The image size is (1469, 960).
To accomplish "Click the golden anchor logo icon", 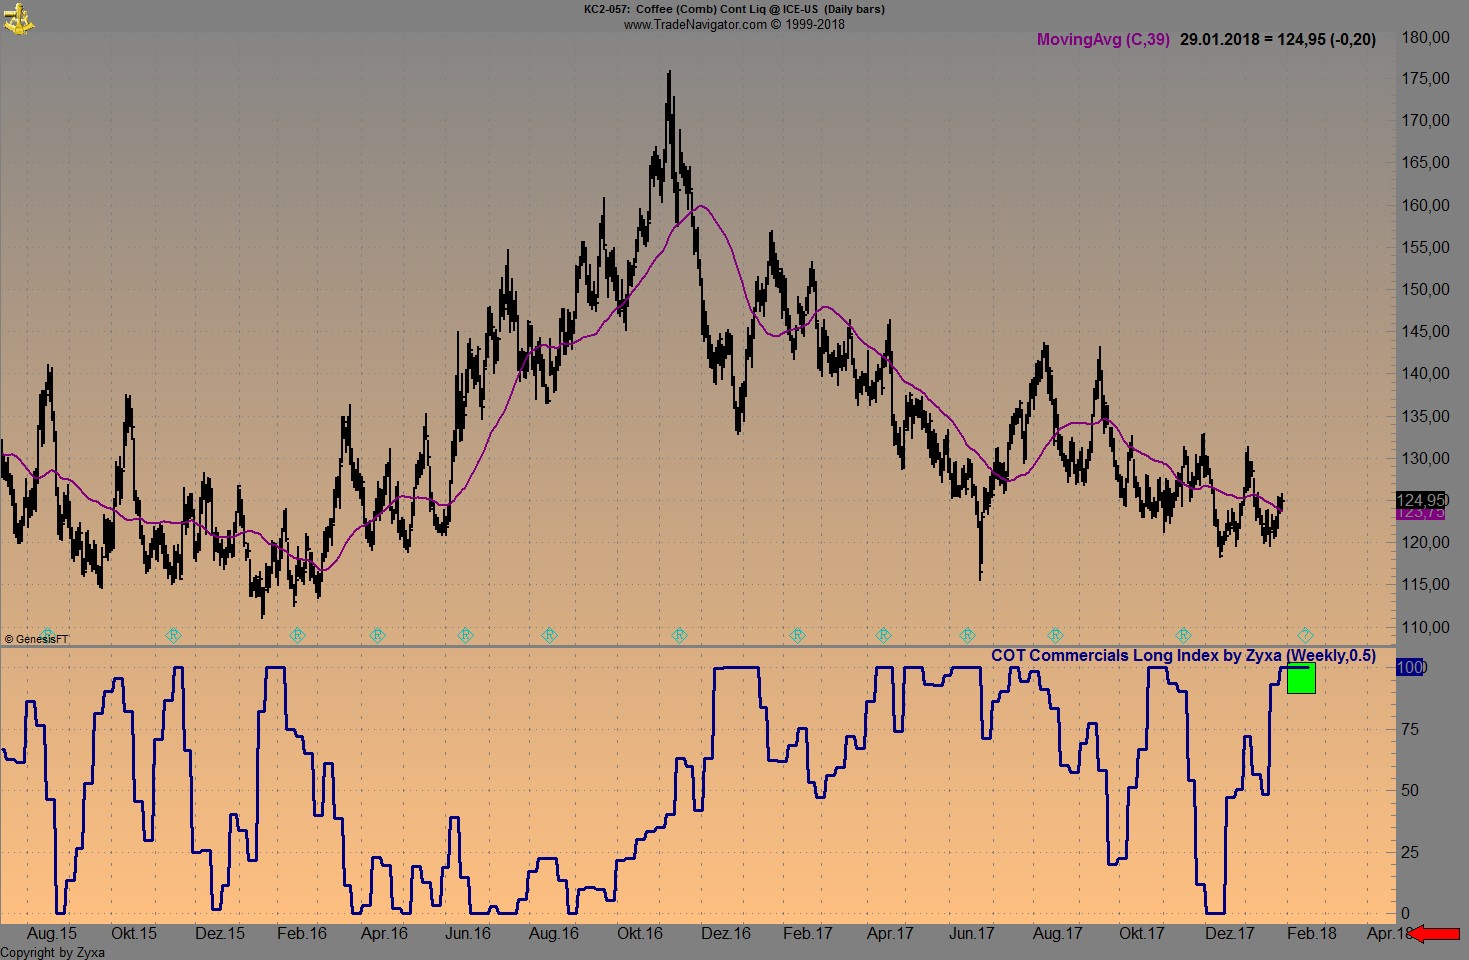I will click(x=18, y=18).
